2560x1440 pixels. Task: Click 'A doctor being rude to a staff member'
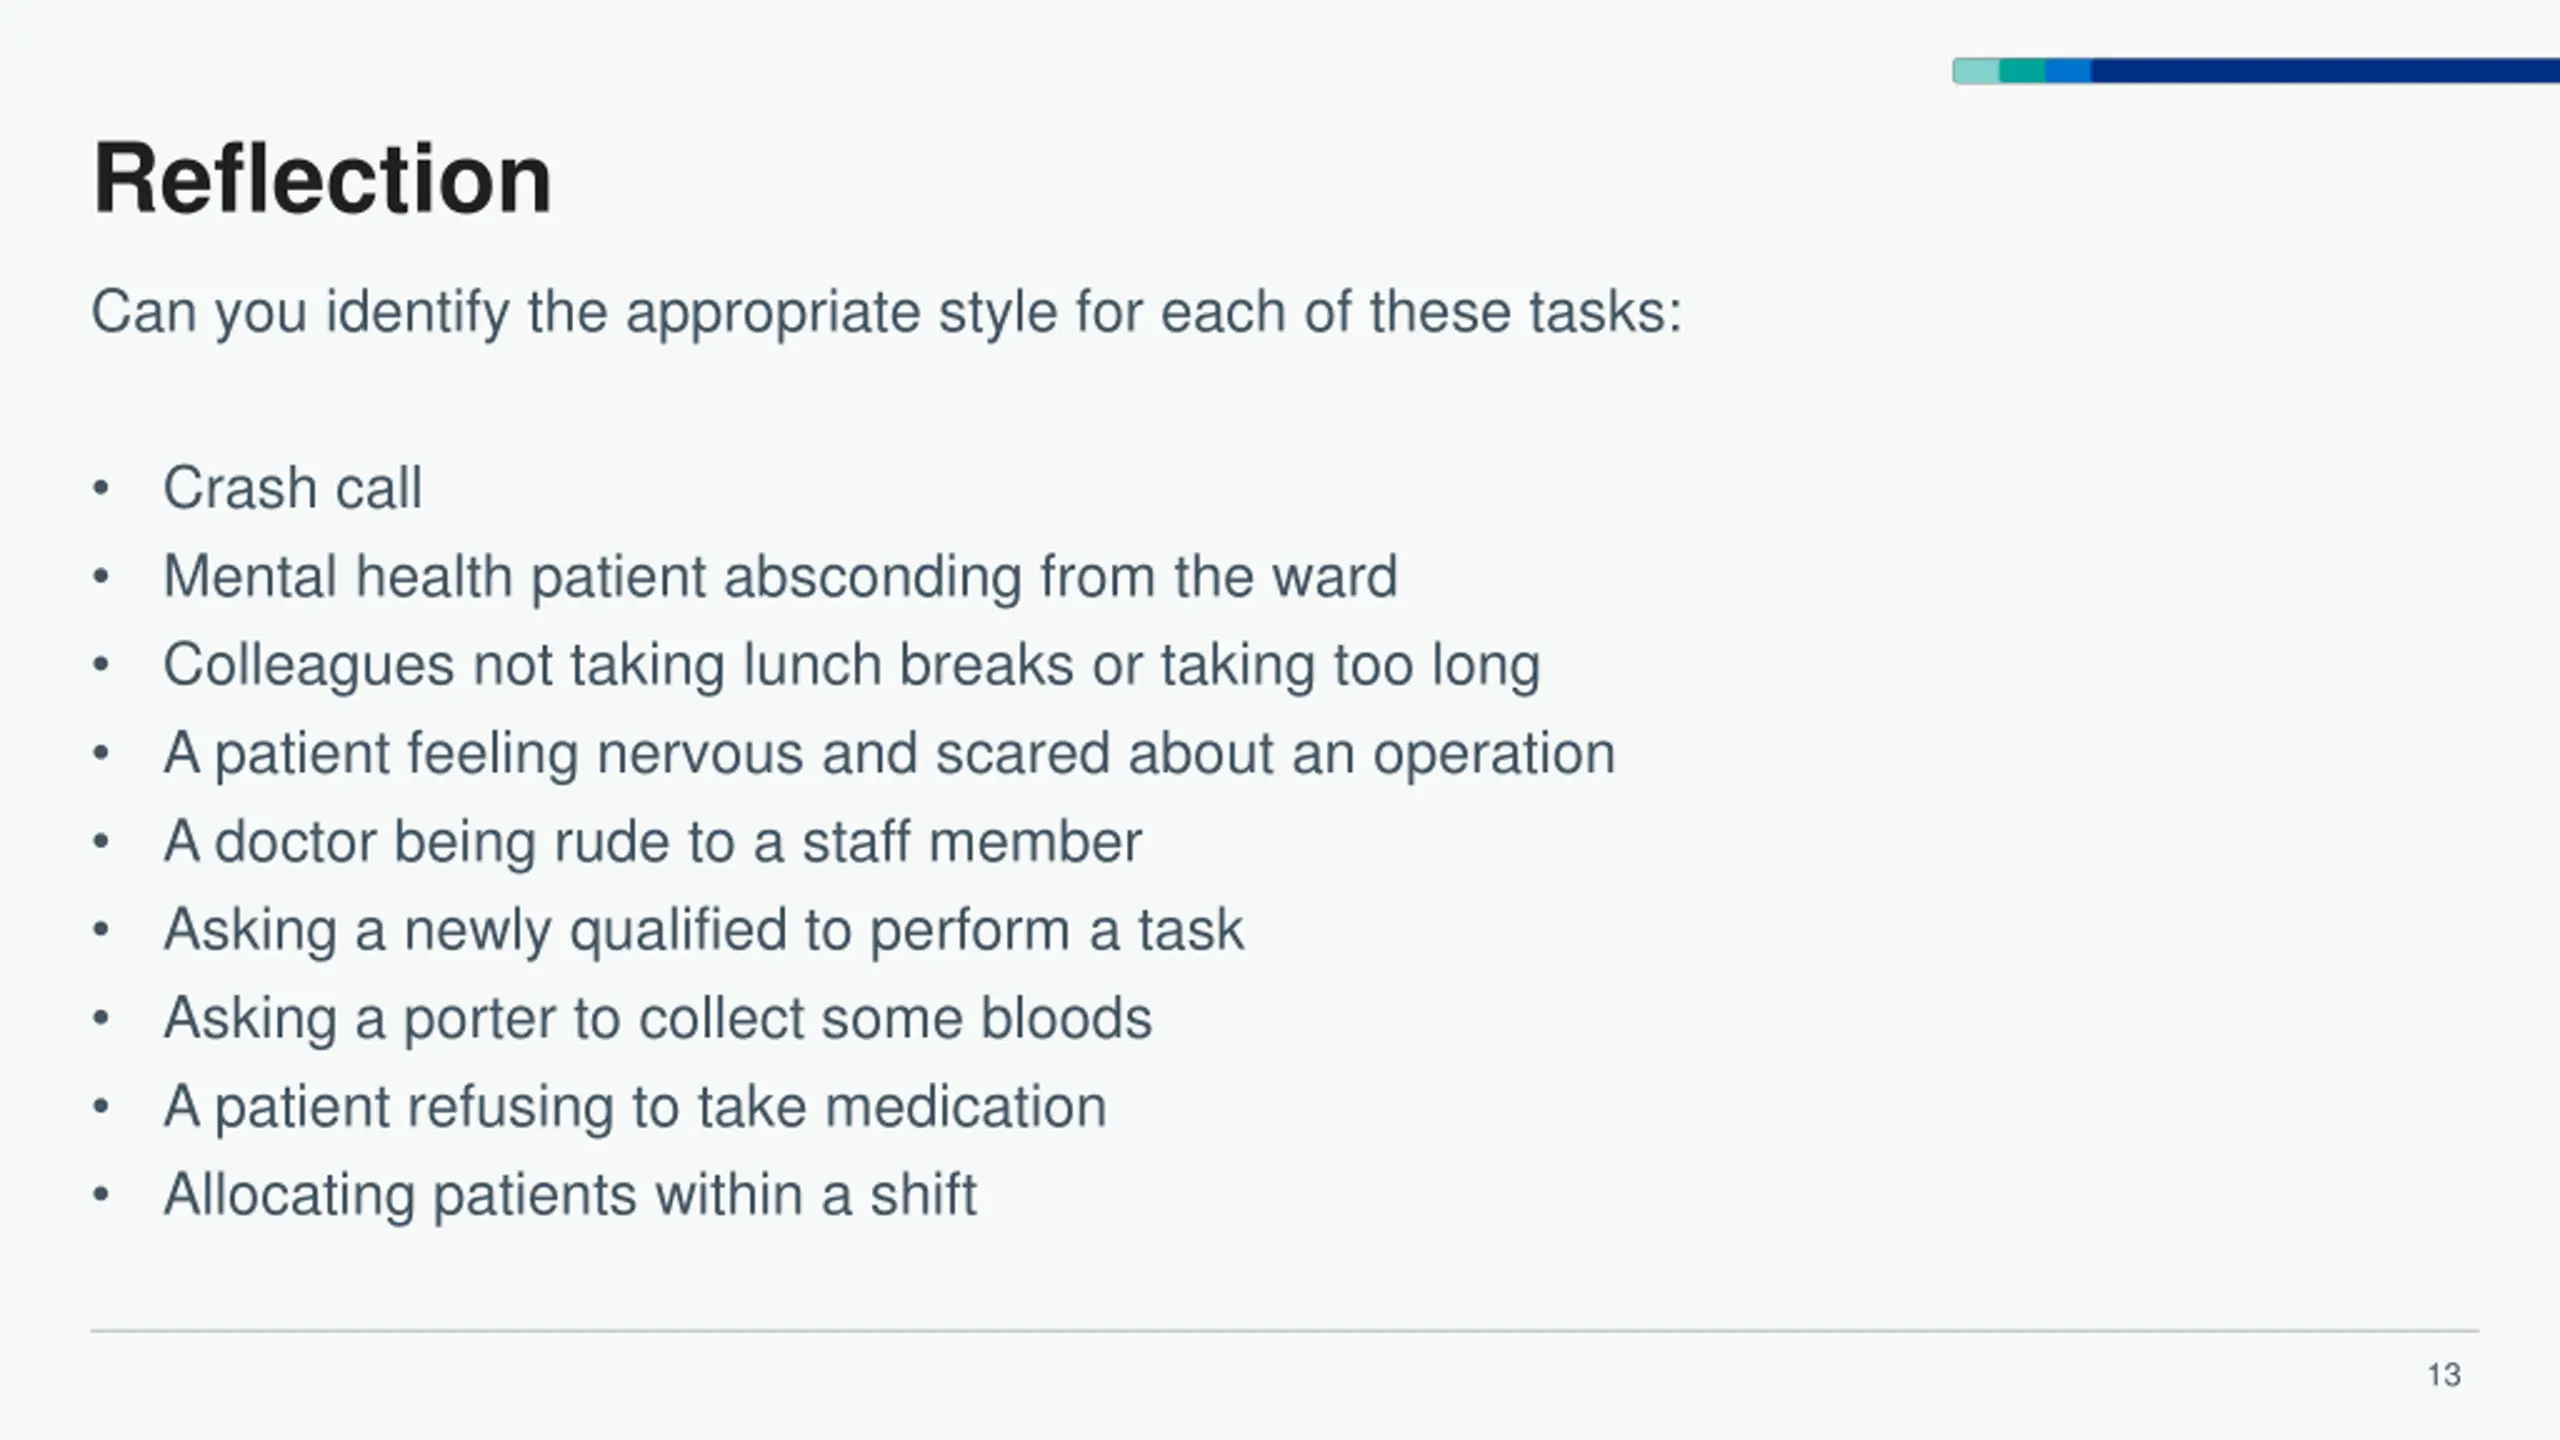click(652, 841)
